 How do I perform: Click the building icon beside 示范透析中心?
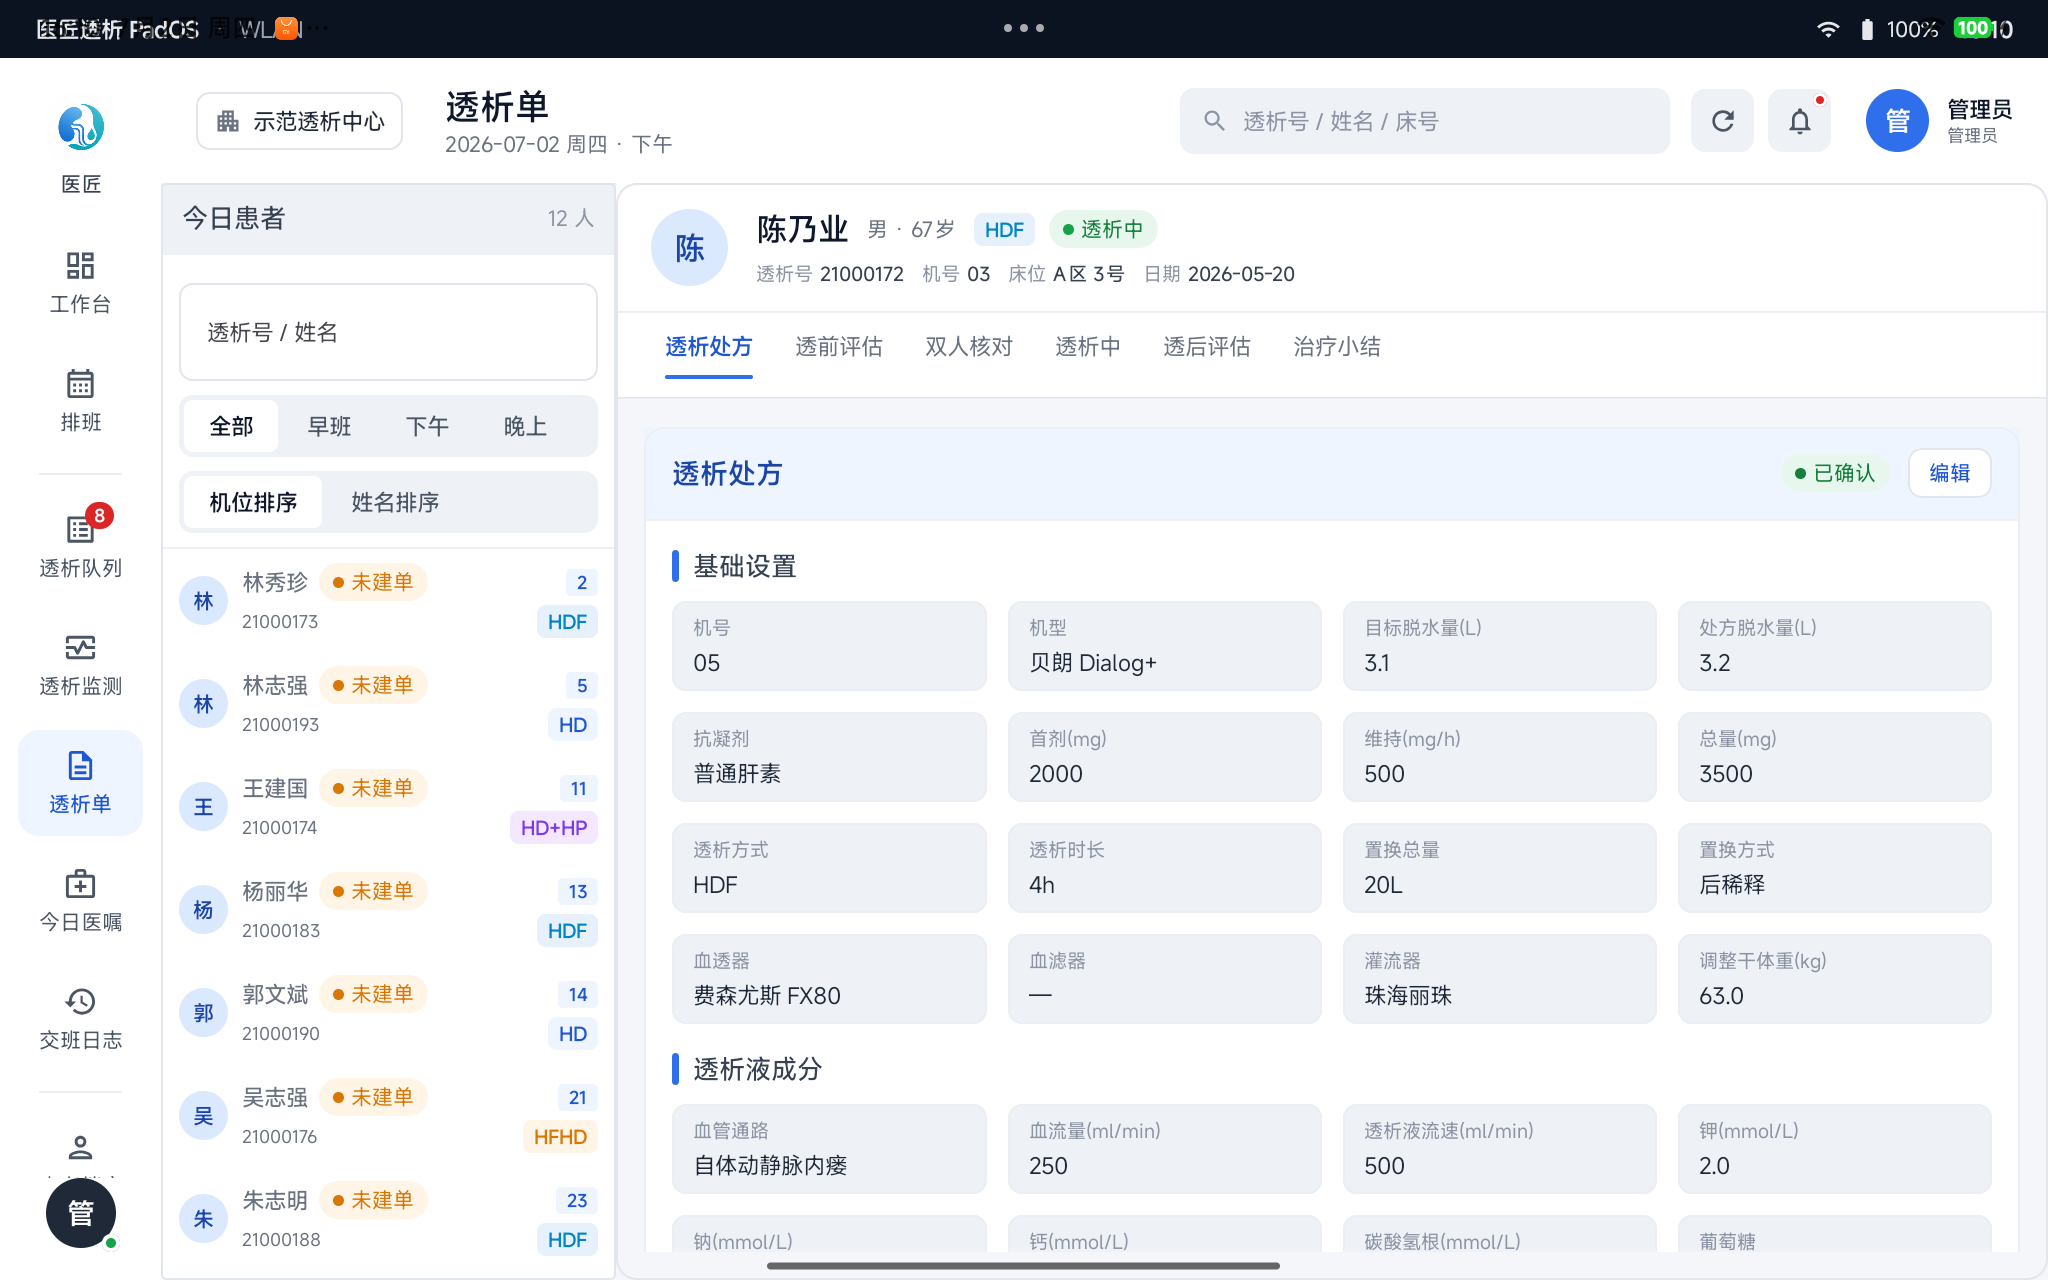(228, 121)
